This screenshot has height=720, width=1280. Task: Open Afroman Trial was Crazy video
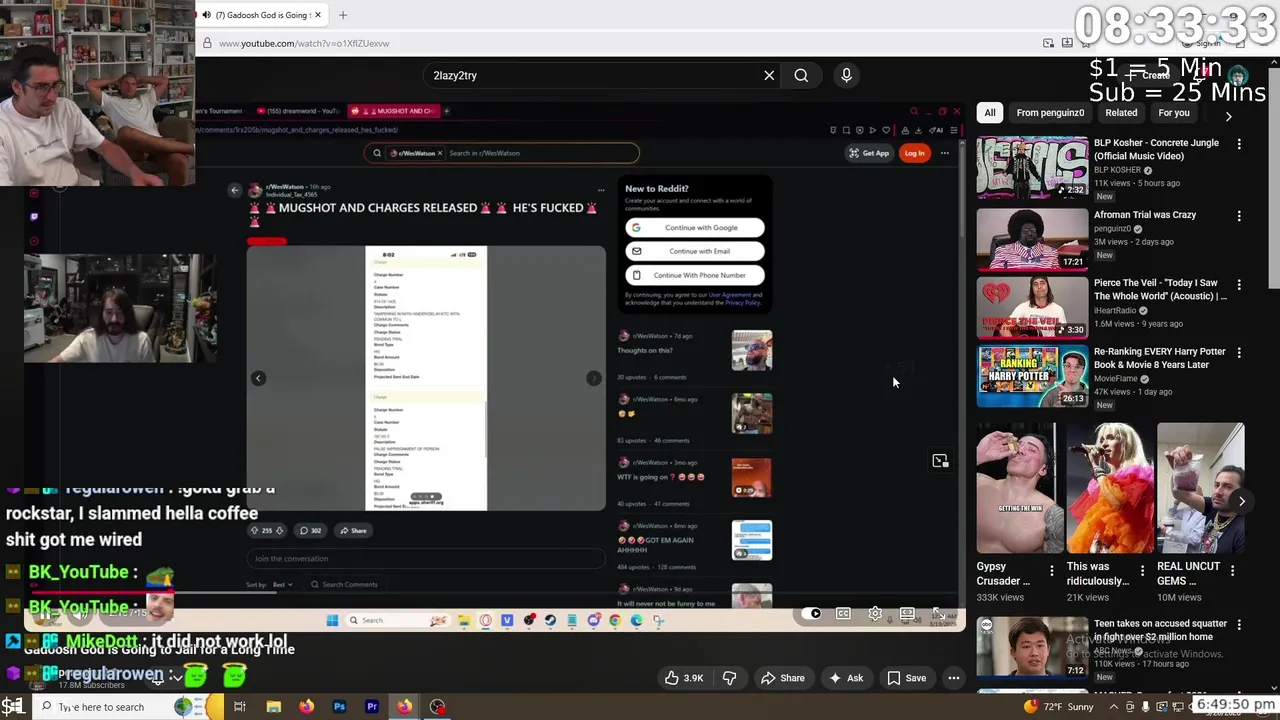point(1032,240)
